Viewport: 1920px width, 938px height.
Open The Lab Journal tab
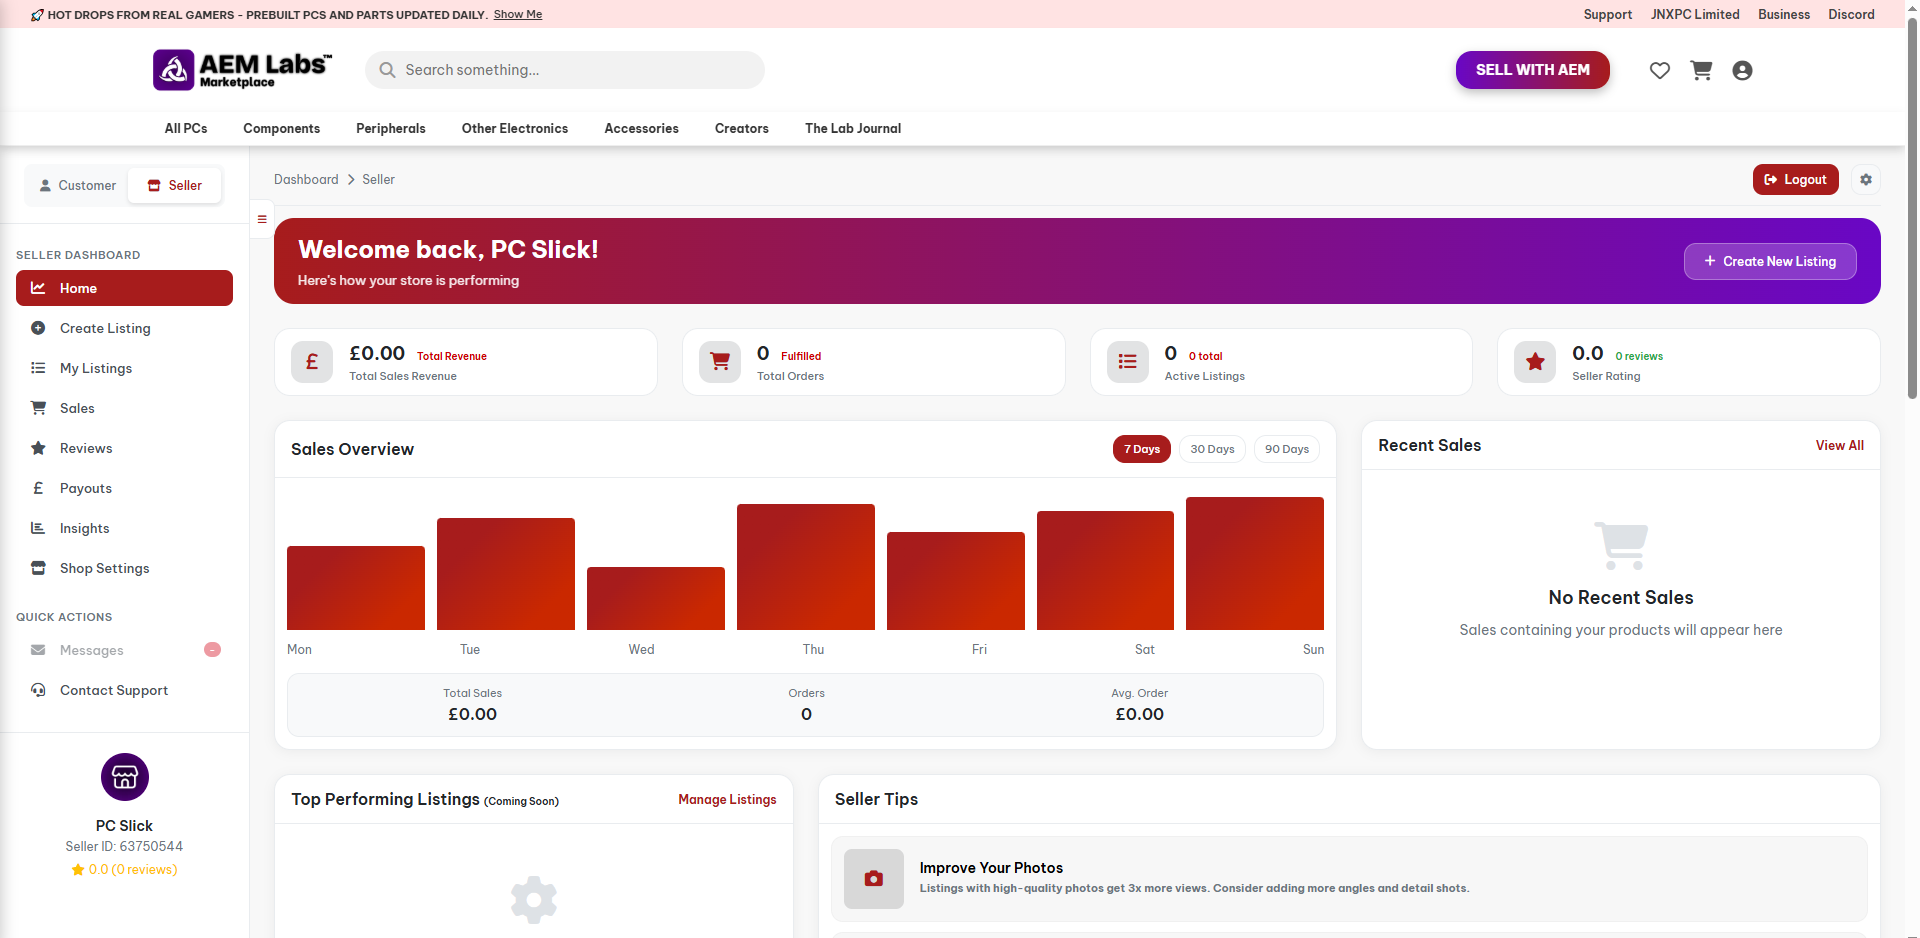[x=852, y=128]
